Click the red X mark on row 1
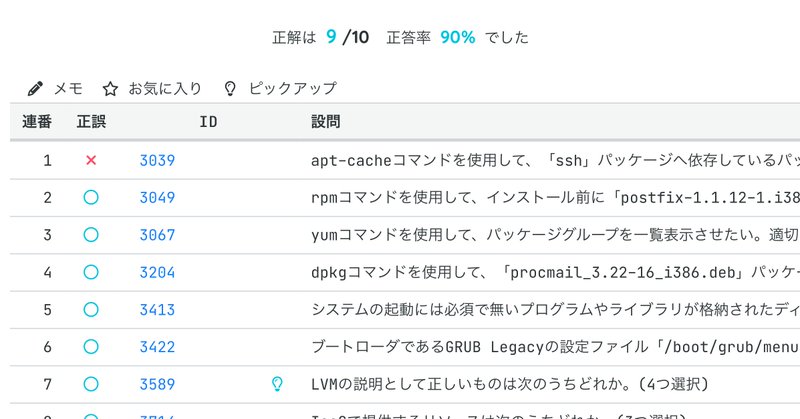The width and height of the screenshot is (800, 419). click(91, 160)
